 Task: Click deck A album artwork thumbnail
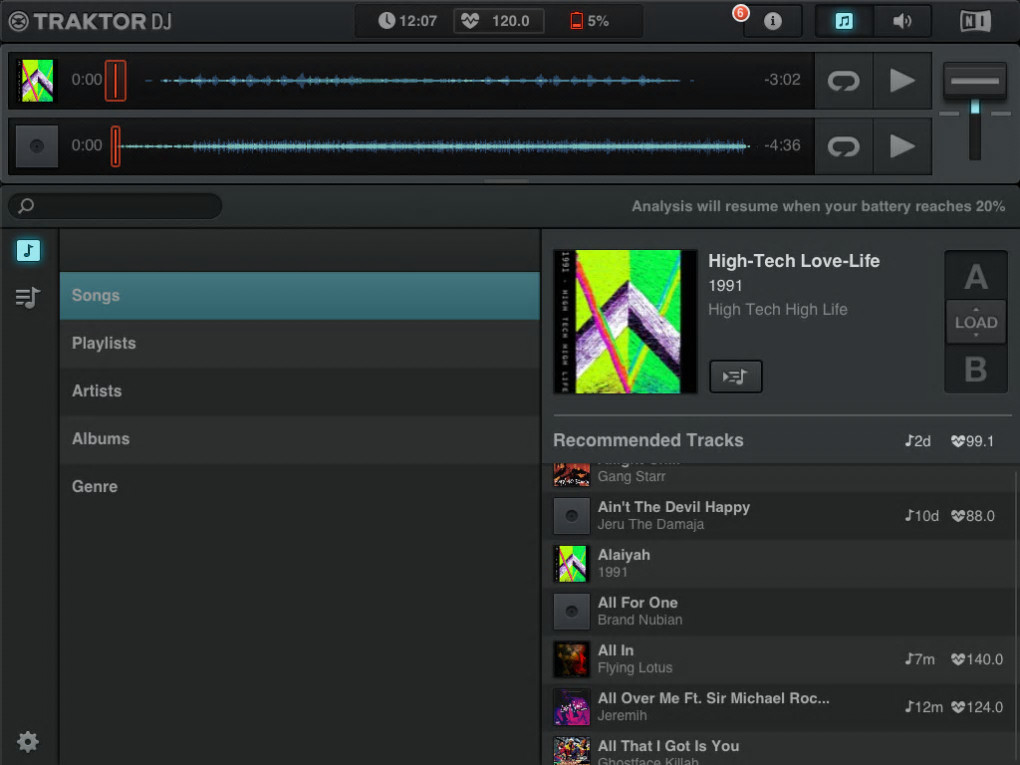(x=37, y=81)
